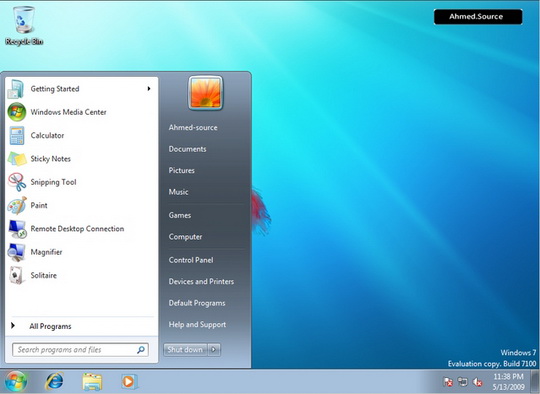Image resolution: width=540 pixels, height=394 pixels.
Task: Click the magnifying glass search icon
Action: (x=141, y=350)
